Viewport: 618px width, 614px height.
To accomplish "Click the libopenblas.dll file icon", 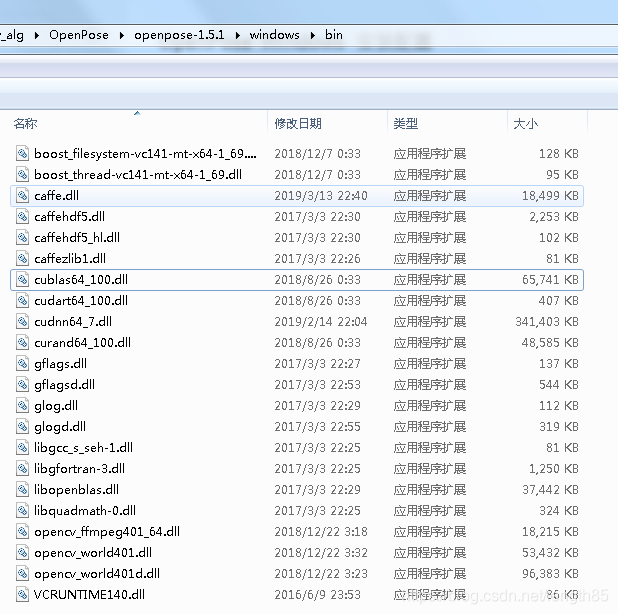I will pos(22,489).
